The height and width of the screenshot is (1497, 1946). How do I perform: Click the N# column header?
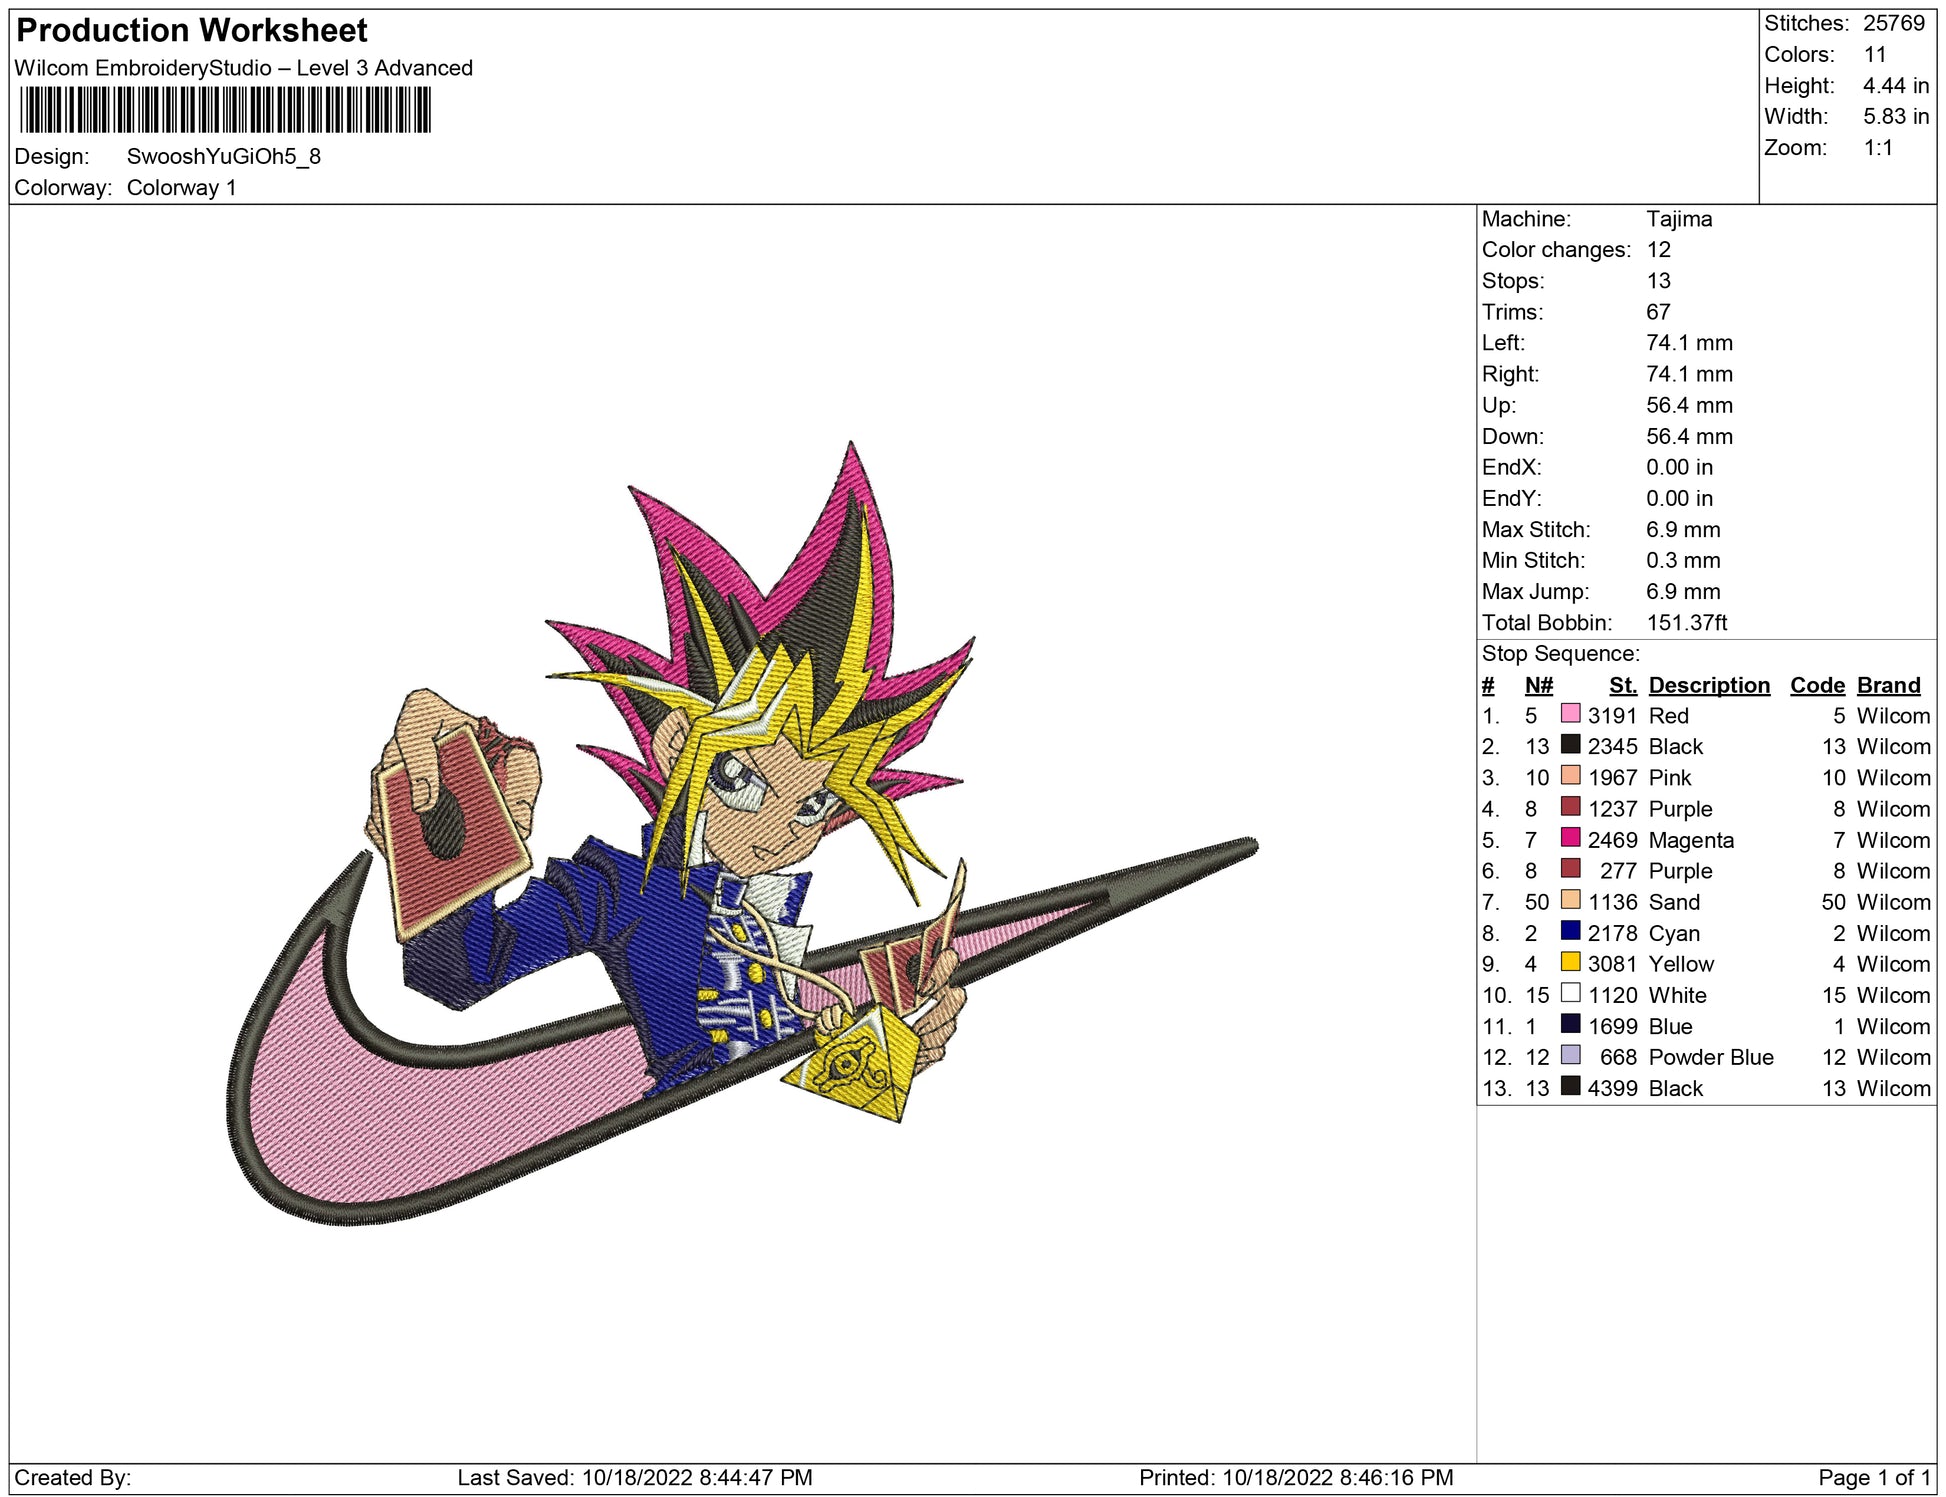(x=1538, y=685)
